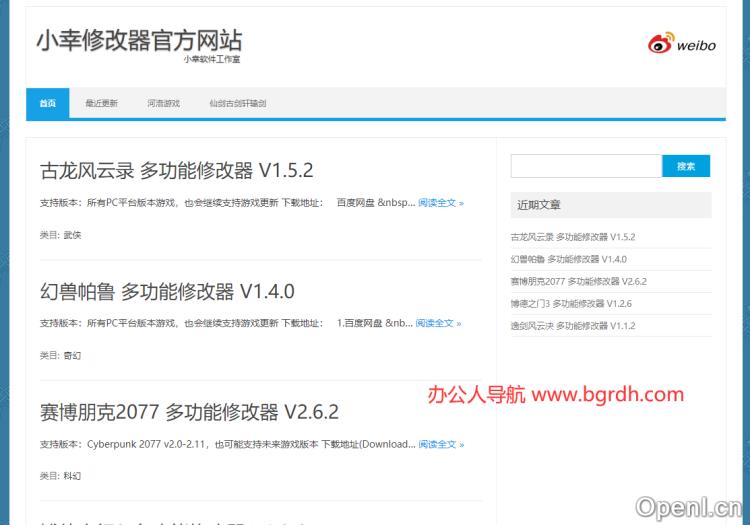Open the 仙剑古剑轩辕剑 navigation tab
750x525 pixels.
coord(238,103)
